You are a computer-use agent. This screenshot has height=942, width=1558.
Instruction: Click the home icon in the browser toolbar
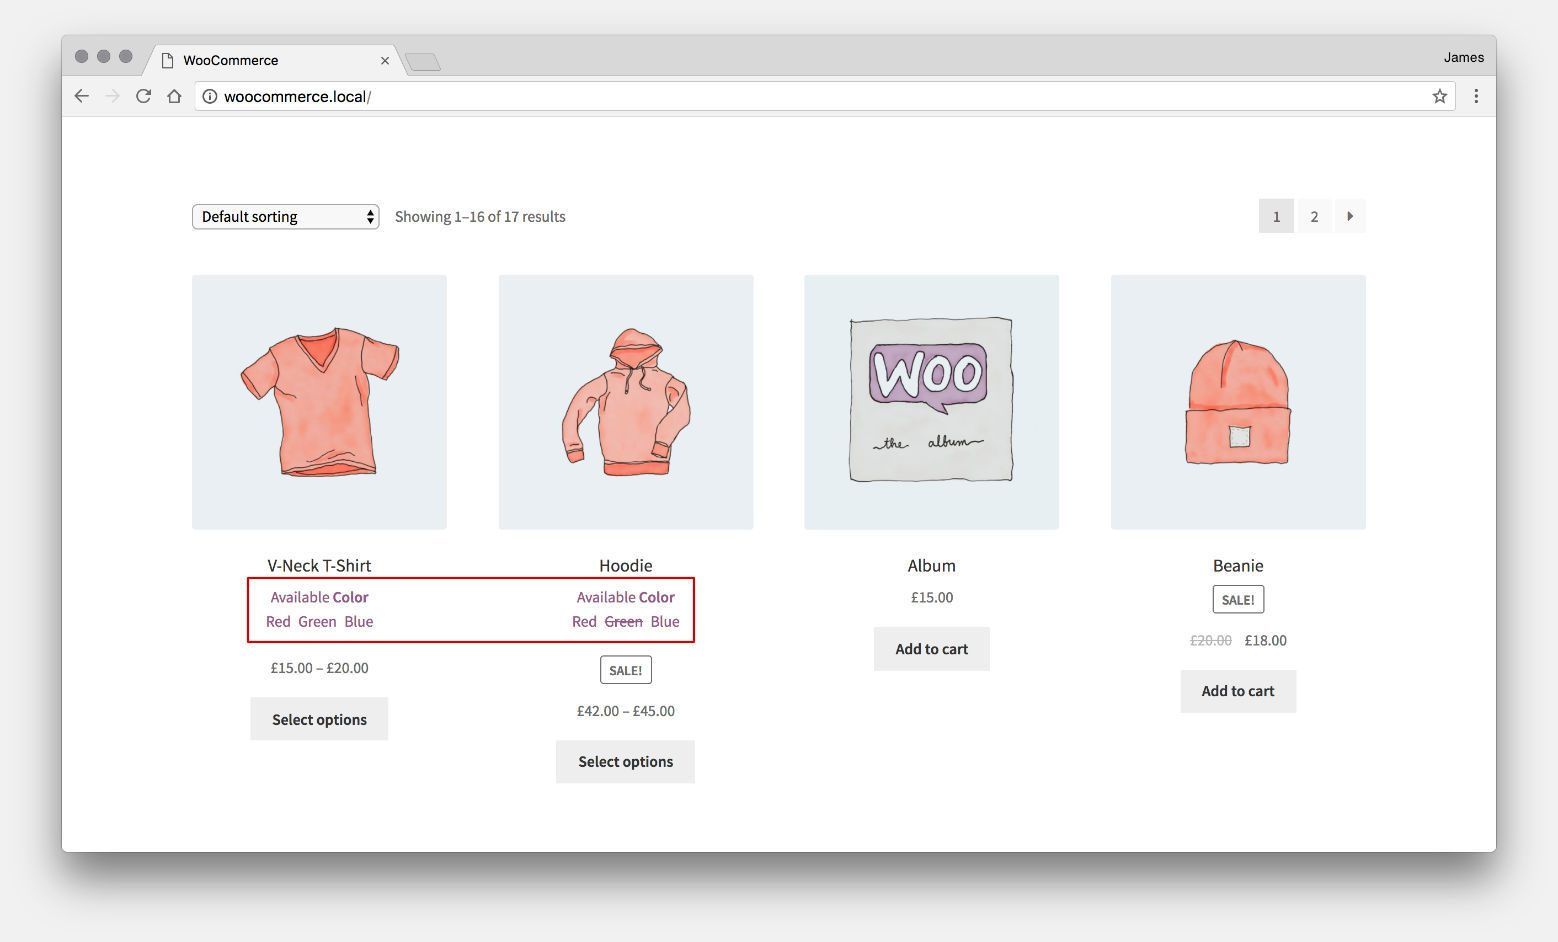[175, 96]
